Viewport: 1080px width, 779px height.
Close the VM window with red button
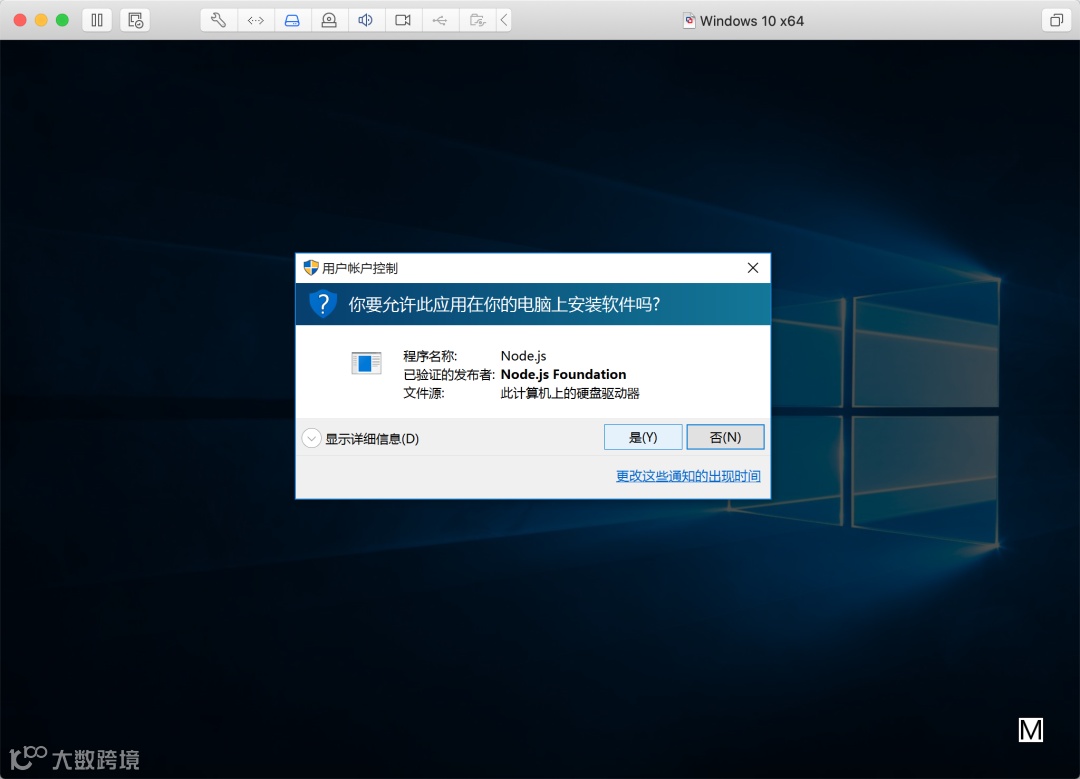coord(20,20)
